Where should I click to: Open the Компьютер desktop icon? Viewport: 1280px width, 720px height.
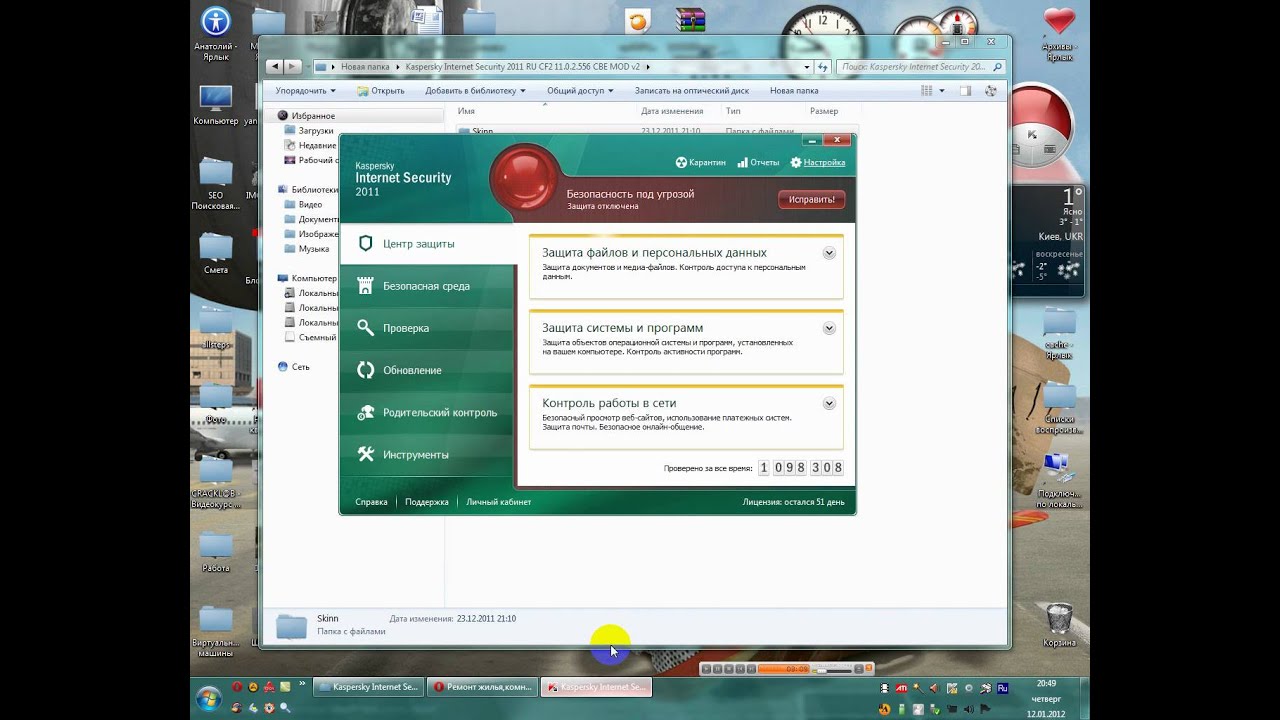pyautogui.click(x=216, y=105)
